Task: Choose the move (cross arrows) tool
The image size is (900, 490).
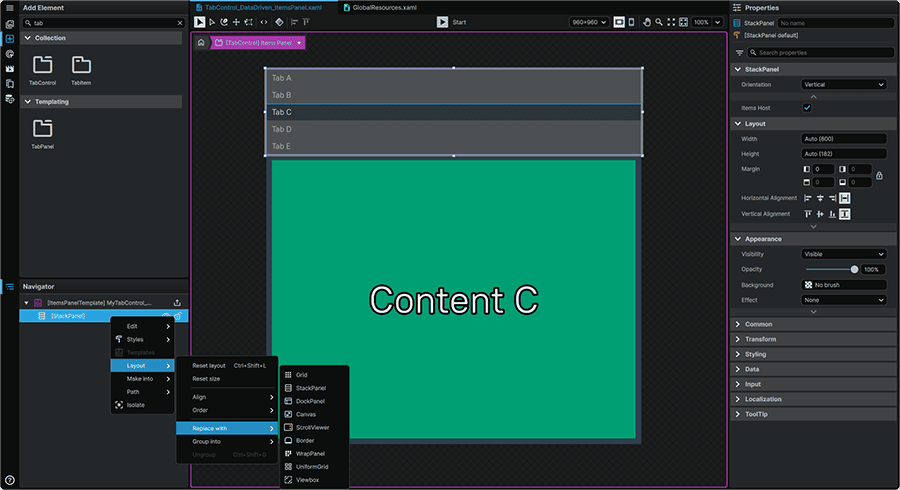Action: tap(236, 22)
